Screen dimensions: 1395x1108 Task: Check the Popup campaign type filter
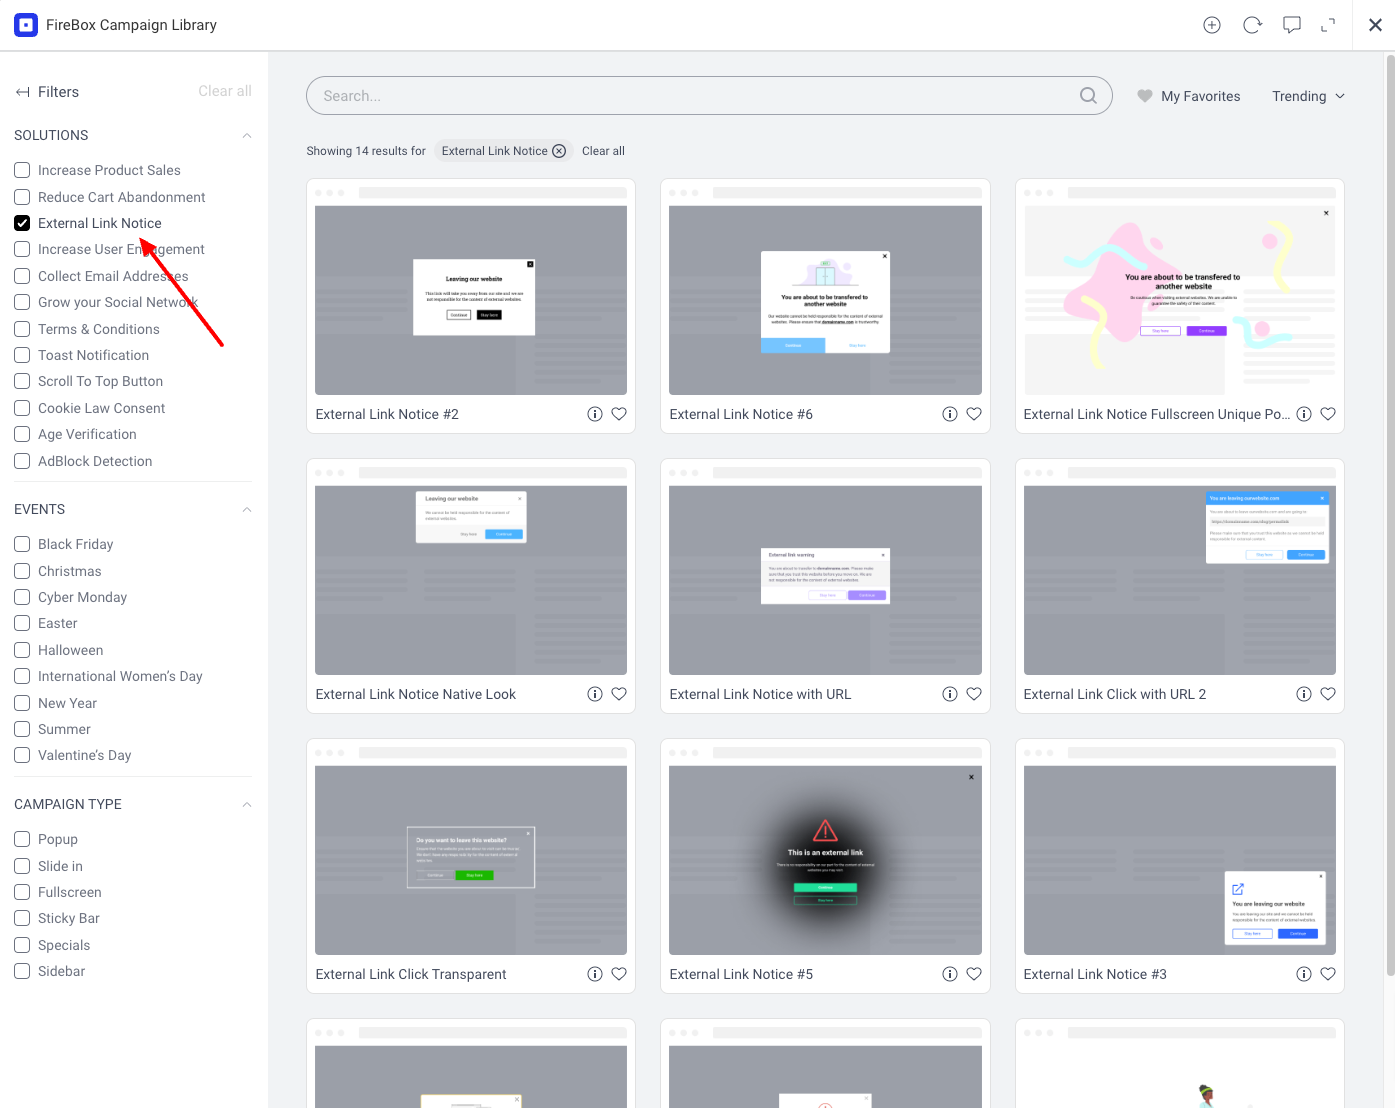[x=22, y=839]
